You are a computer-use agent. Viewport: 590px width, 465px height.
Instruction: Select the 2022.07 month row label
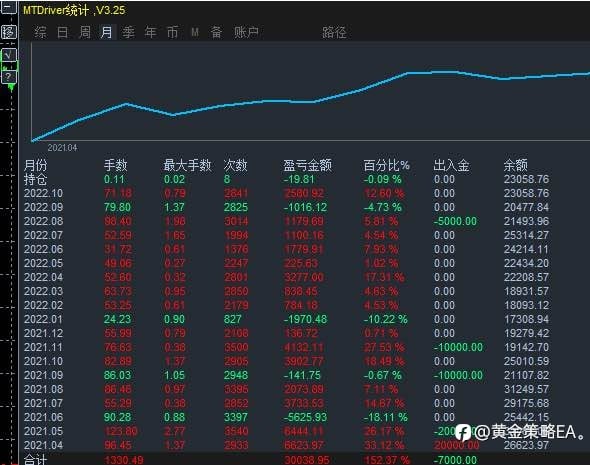tap(43, 236)
